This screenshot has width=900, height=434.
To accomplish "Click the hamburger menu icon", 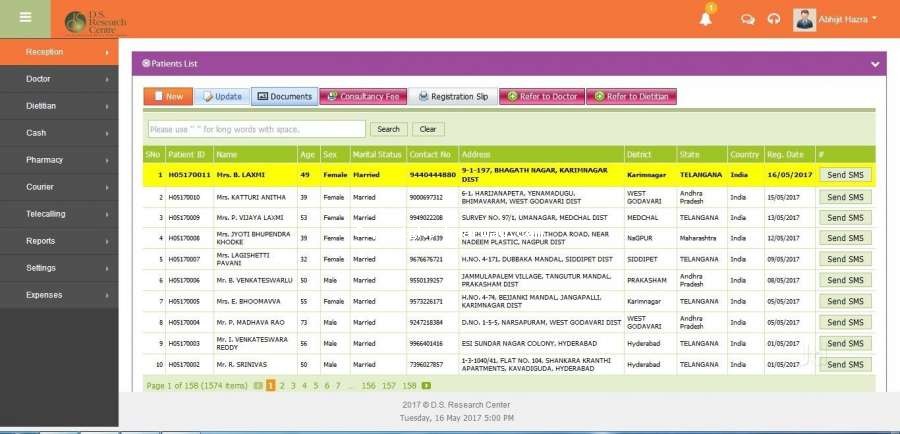I will (25, 17).
